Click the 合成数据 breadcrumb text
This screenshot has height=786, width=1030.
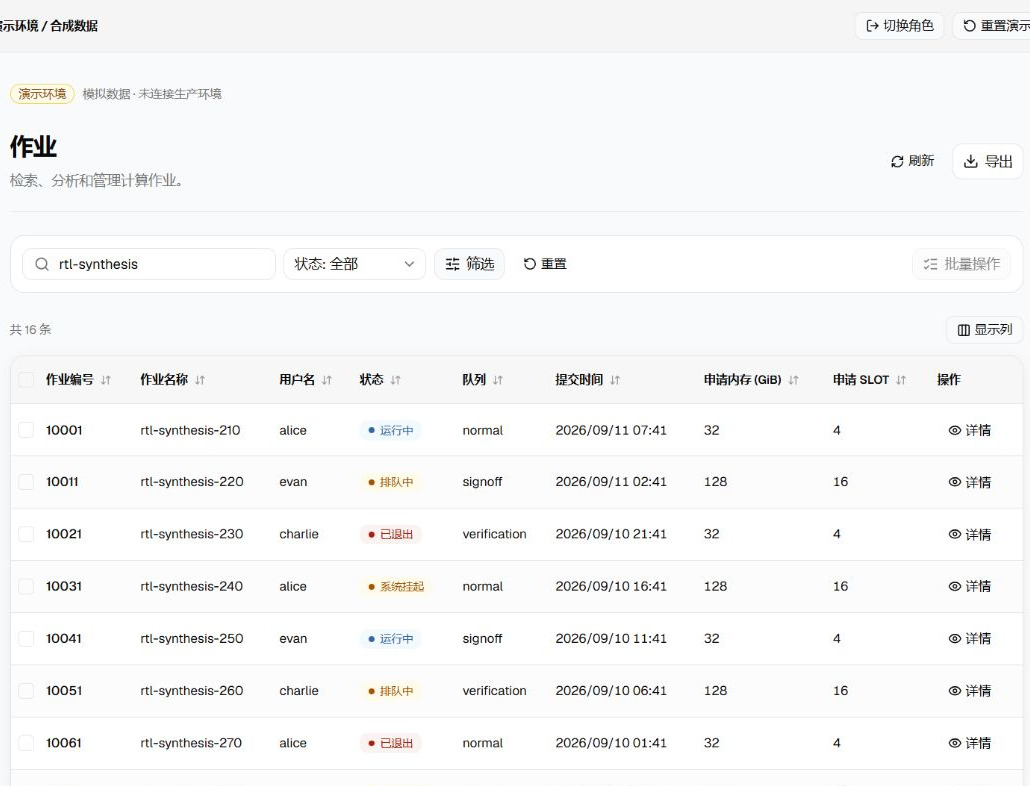tap(74, 26)
